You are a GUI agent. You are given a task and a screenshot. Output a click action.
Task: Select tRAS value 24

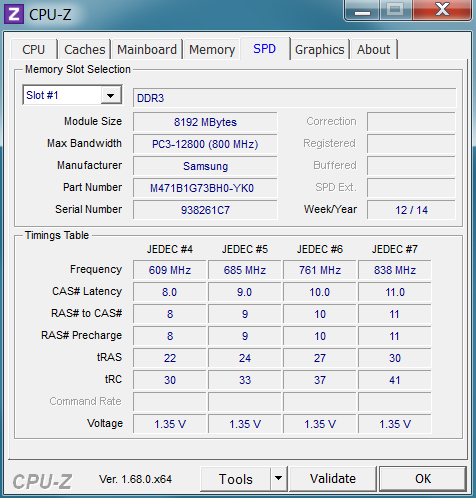click(x=245, y=358)
